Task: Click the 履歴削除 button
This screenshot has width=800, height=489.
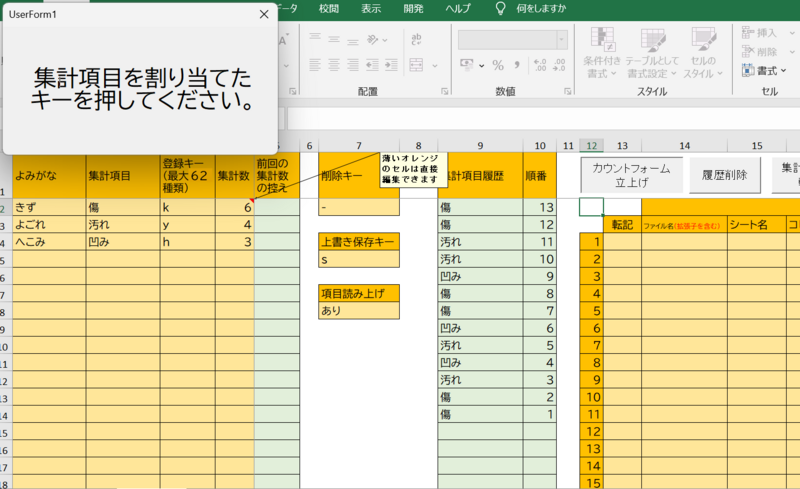Action: point(725,175)
